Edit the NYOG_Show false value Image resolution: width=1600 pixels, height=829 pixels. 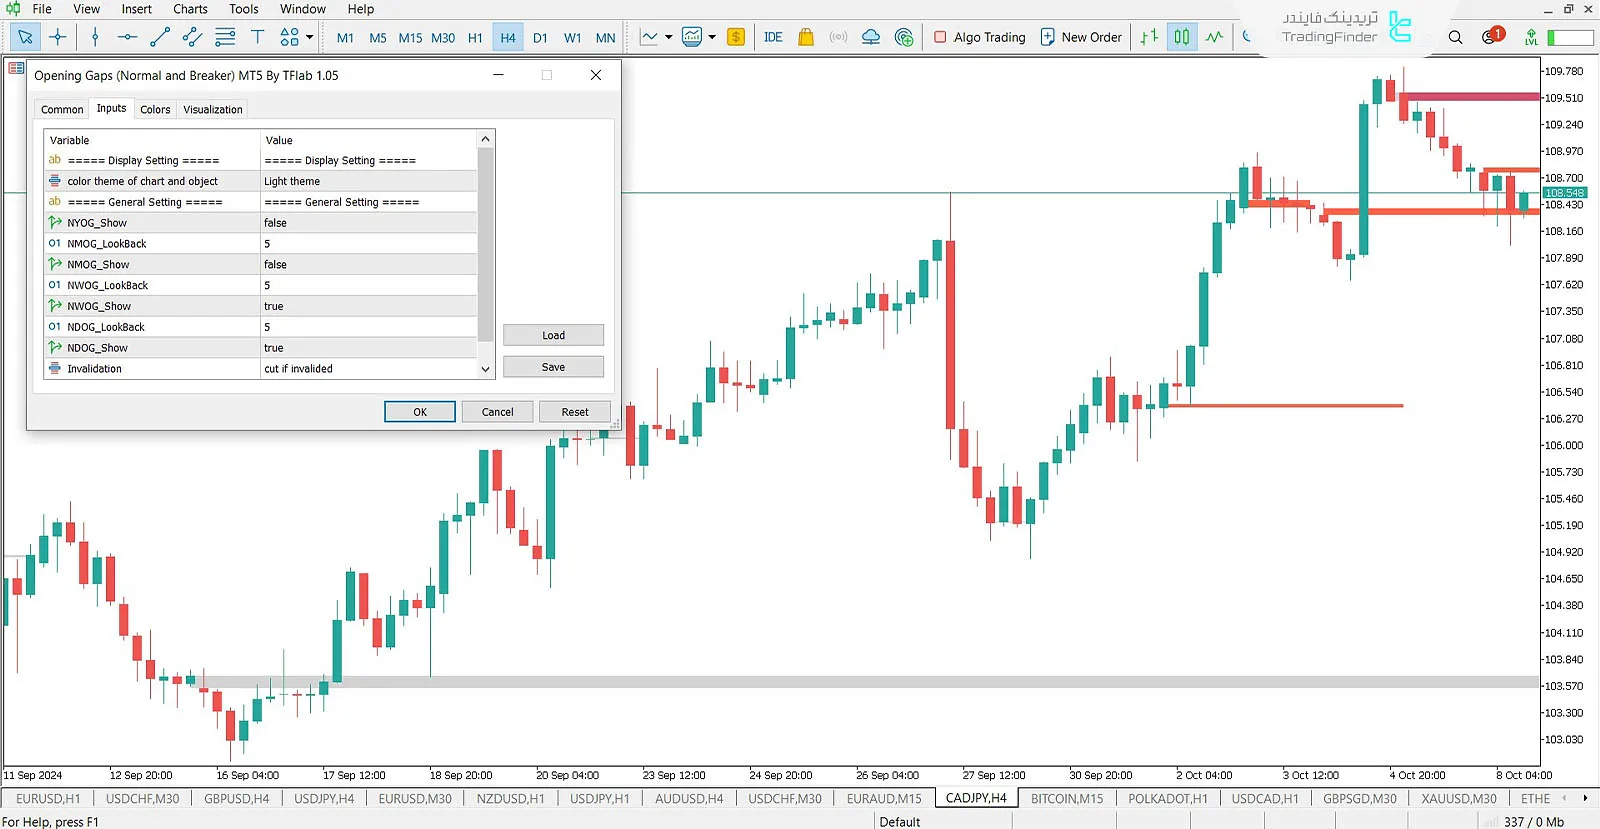[x=368, y=223]
